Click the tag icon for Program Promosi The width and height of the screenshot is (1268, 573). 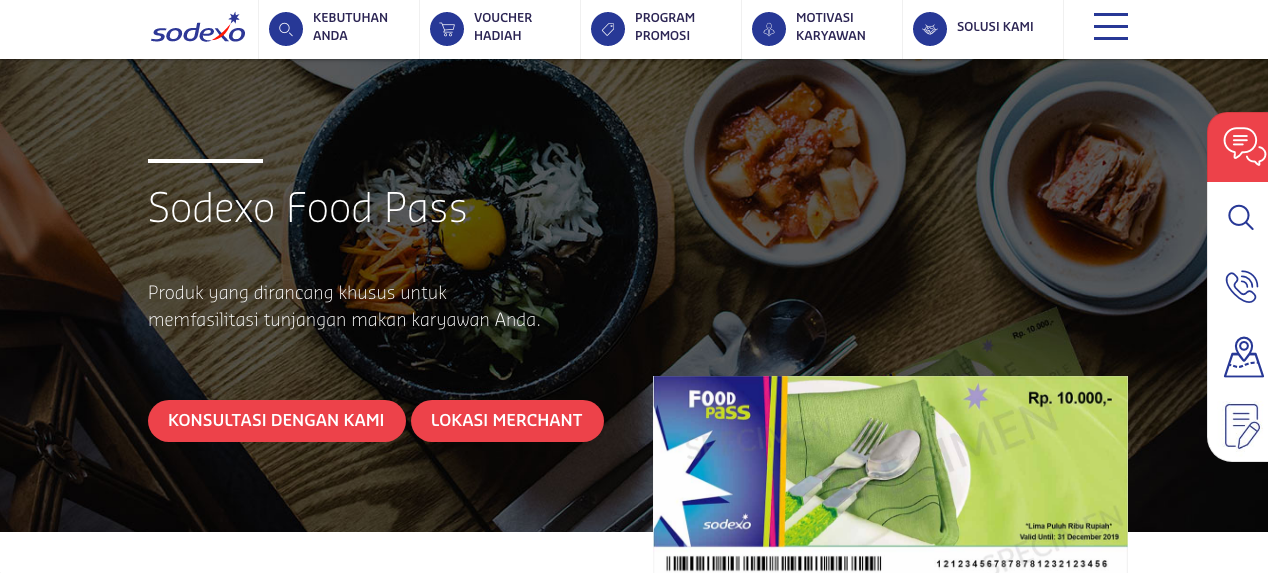pyautogui.click(x=608, y=29)
